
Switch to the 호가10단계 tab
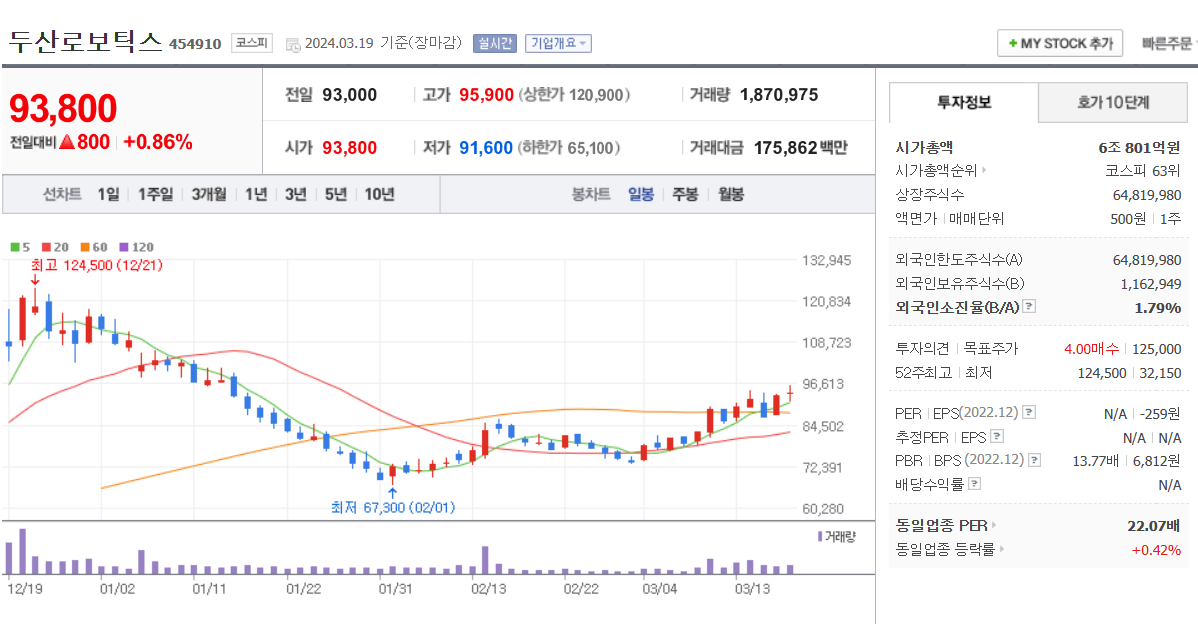click(x=1113, y=102)
